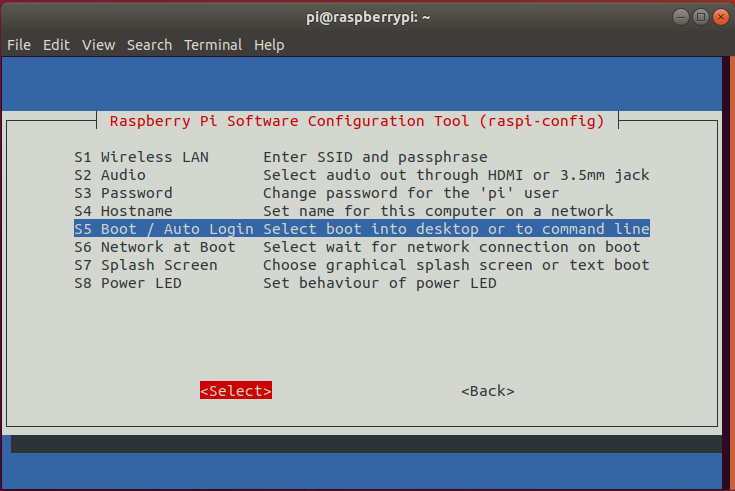
Task: Click 'Select wait for network connection on boot'
Action: [451, 247]
